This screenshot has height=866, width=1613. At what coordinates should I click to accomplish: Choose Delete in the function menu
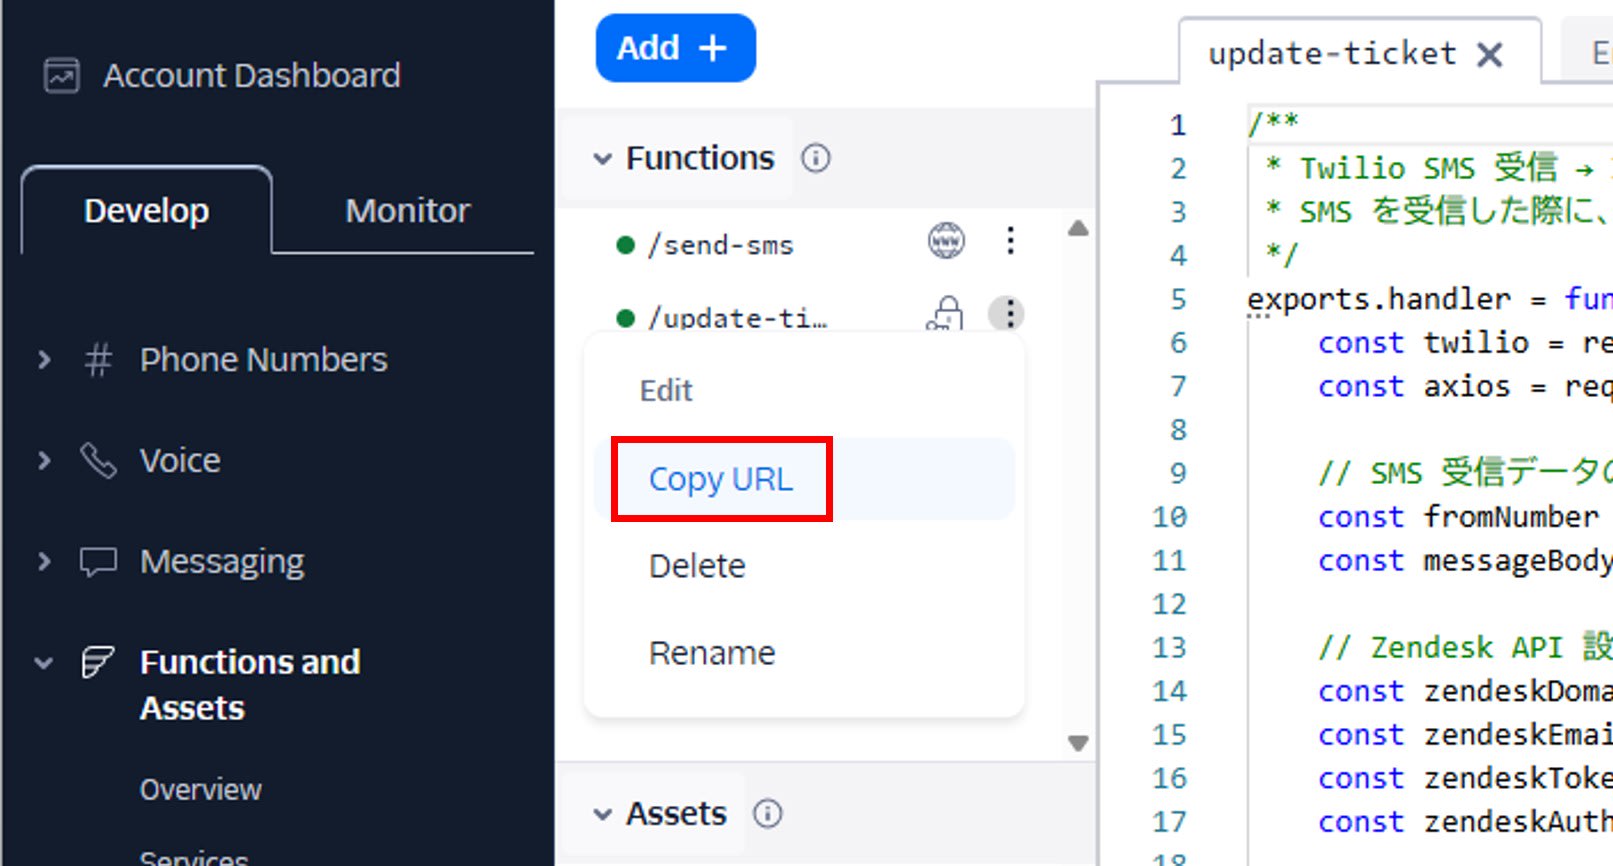697,566
